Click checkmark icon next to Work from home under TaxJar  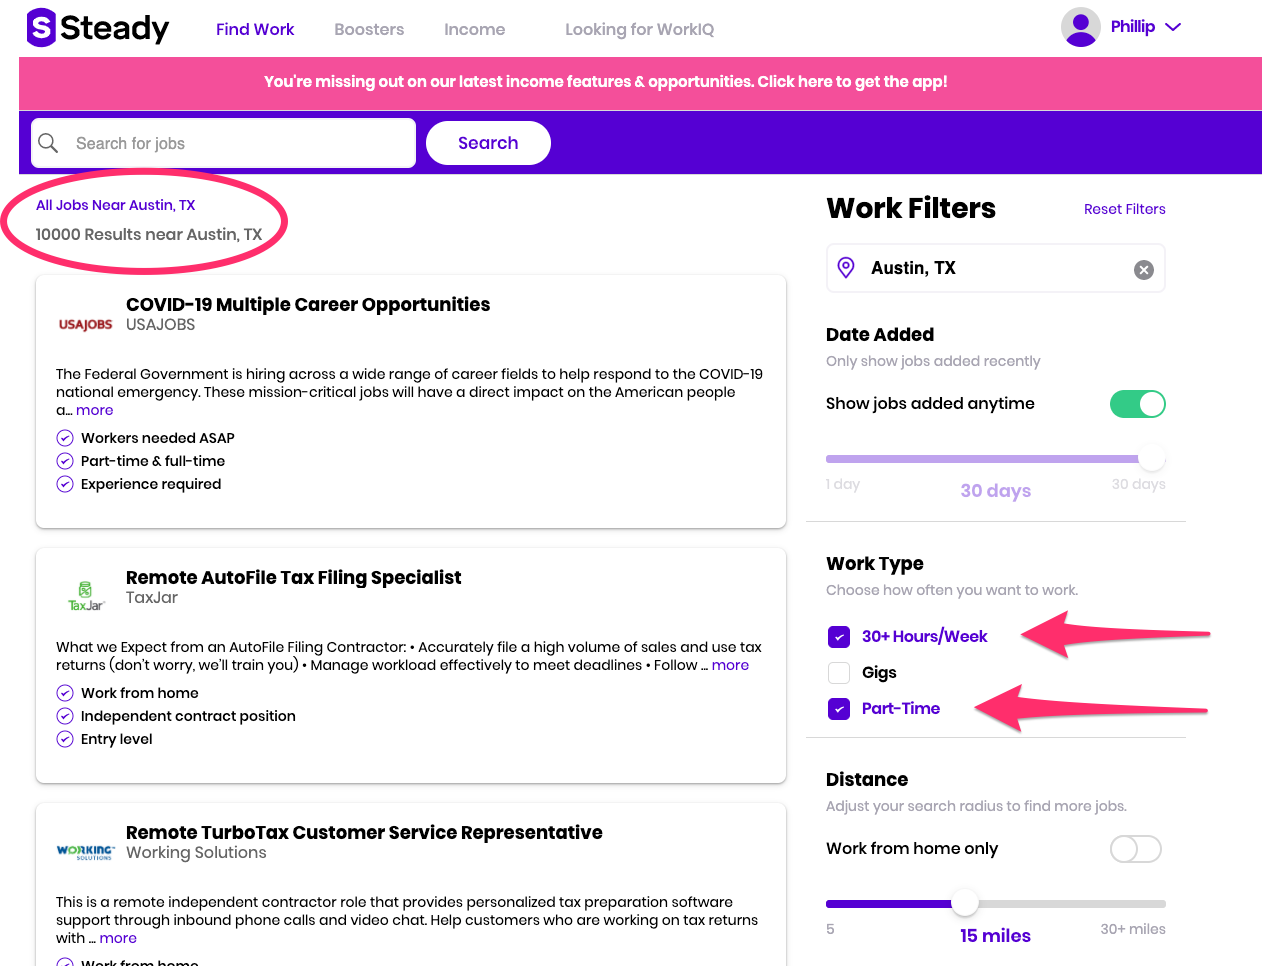(x=65, y=693)
